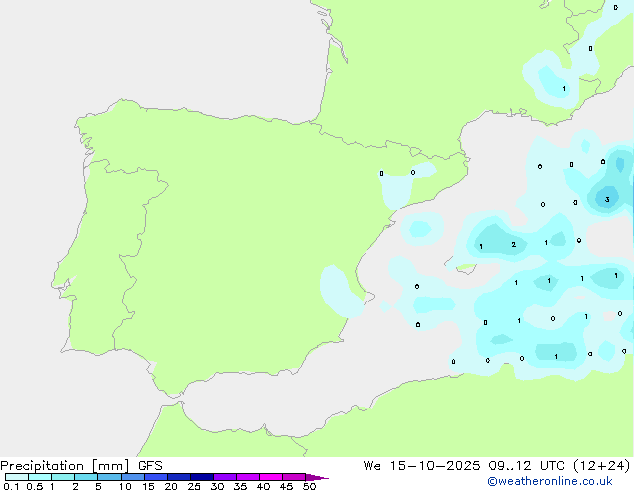Screen dimensions: 634x490
Task: Pick the 2–5 mm legend color swatch
Action: [86, 477]
